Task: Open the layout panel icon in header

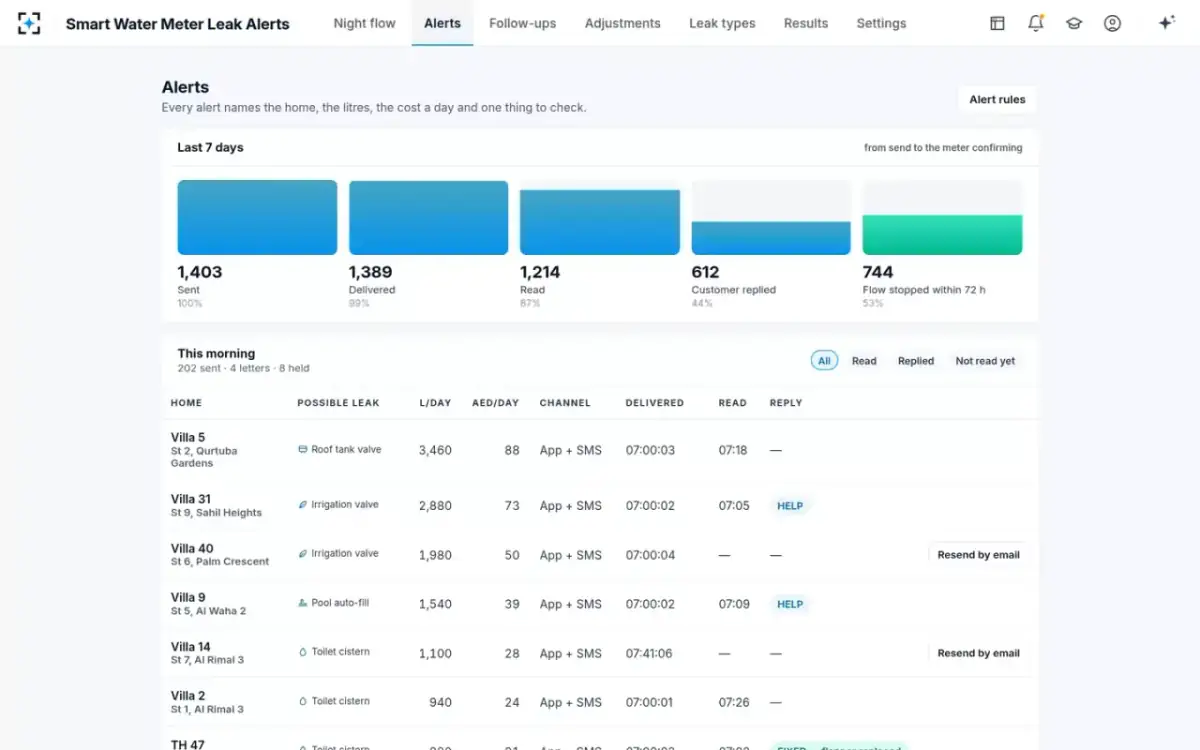Action: pos(997,23)
